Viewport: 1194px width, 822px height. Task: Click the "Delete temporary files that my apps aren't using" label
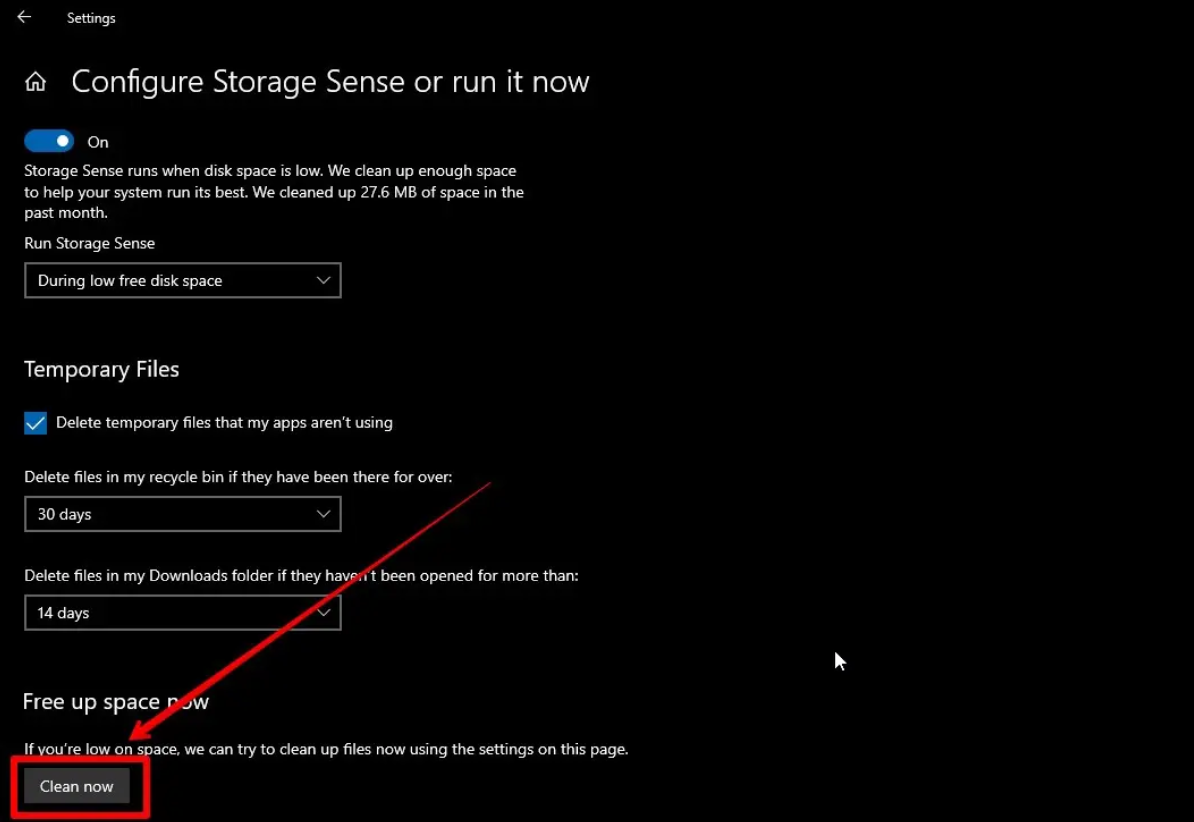tap(224, 423)
